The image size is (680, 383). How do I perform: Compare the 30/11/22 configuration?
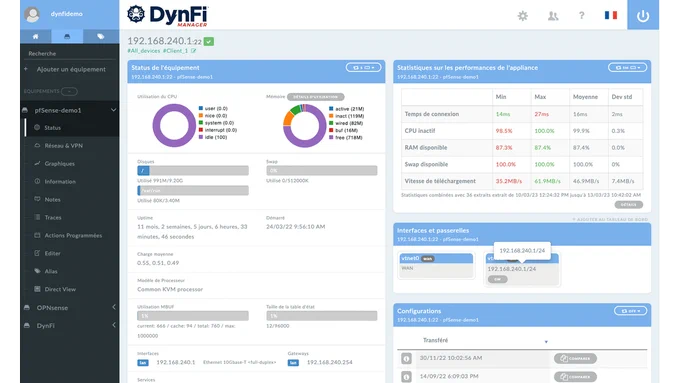[575, 358]
